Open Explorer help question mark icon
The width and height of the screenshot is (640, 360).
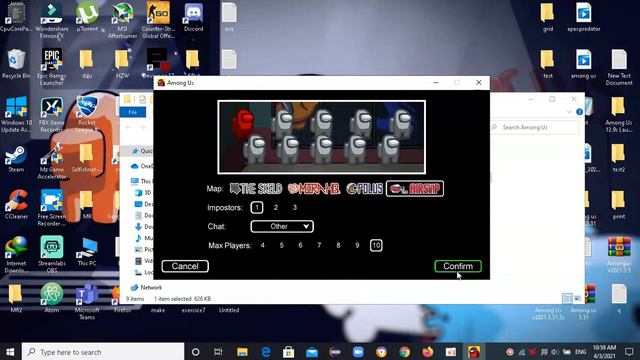coord(579,112)
